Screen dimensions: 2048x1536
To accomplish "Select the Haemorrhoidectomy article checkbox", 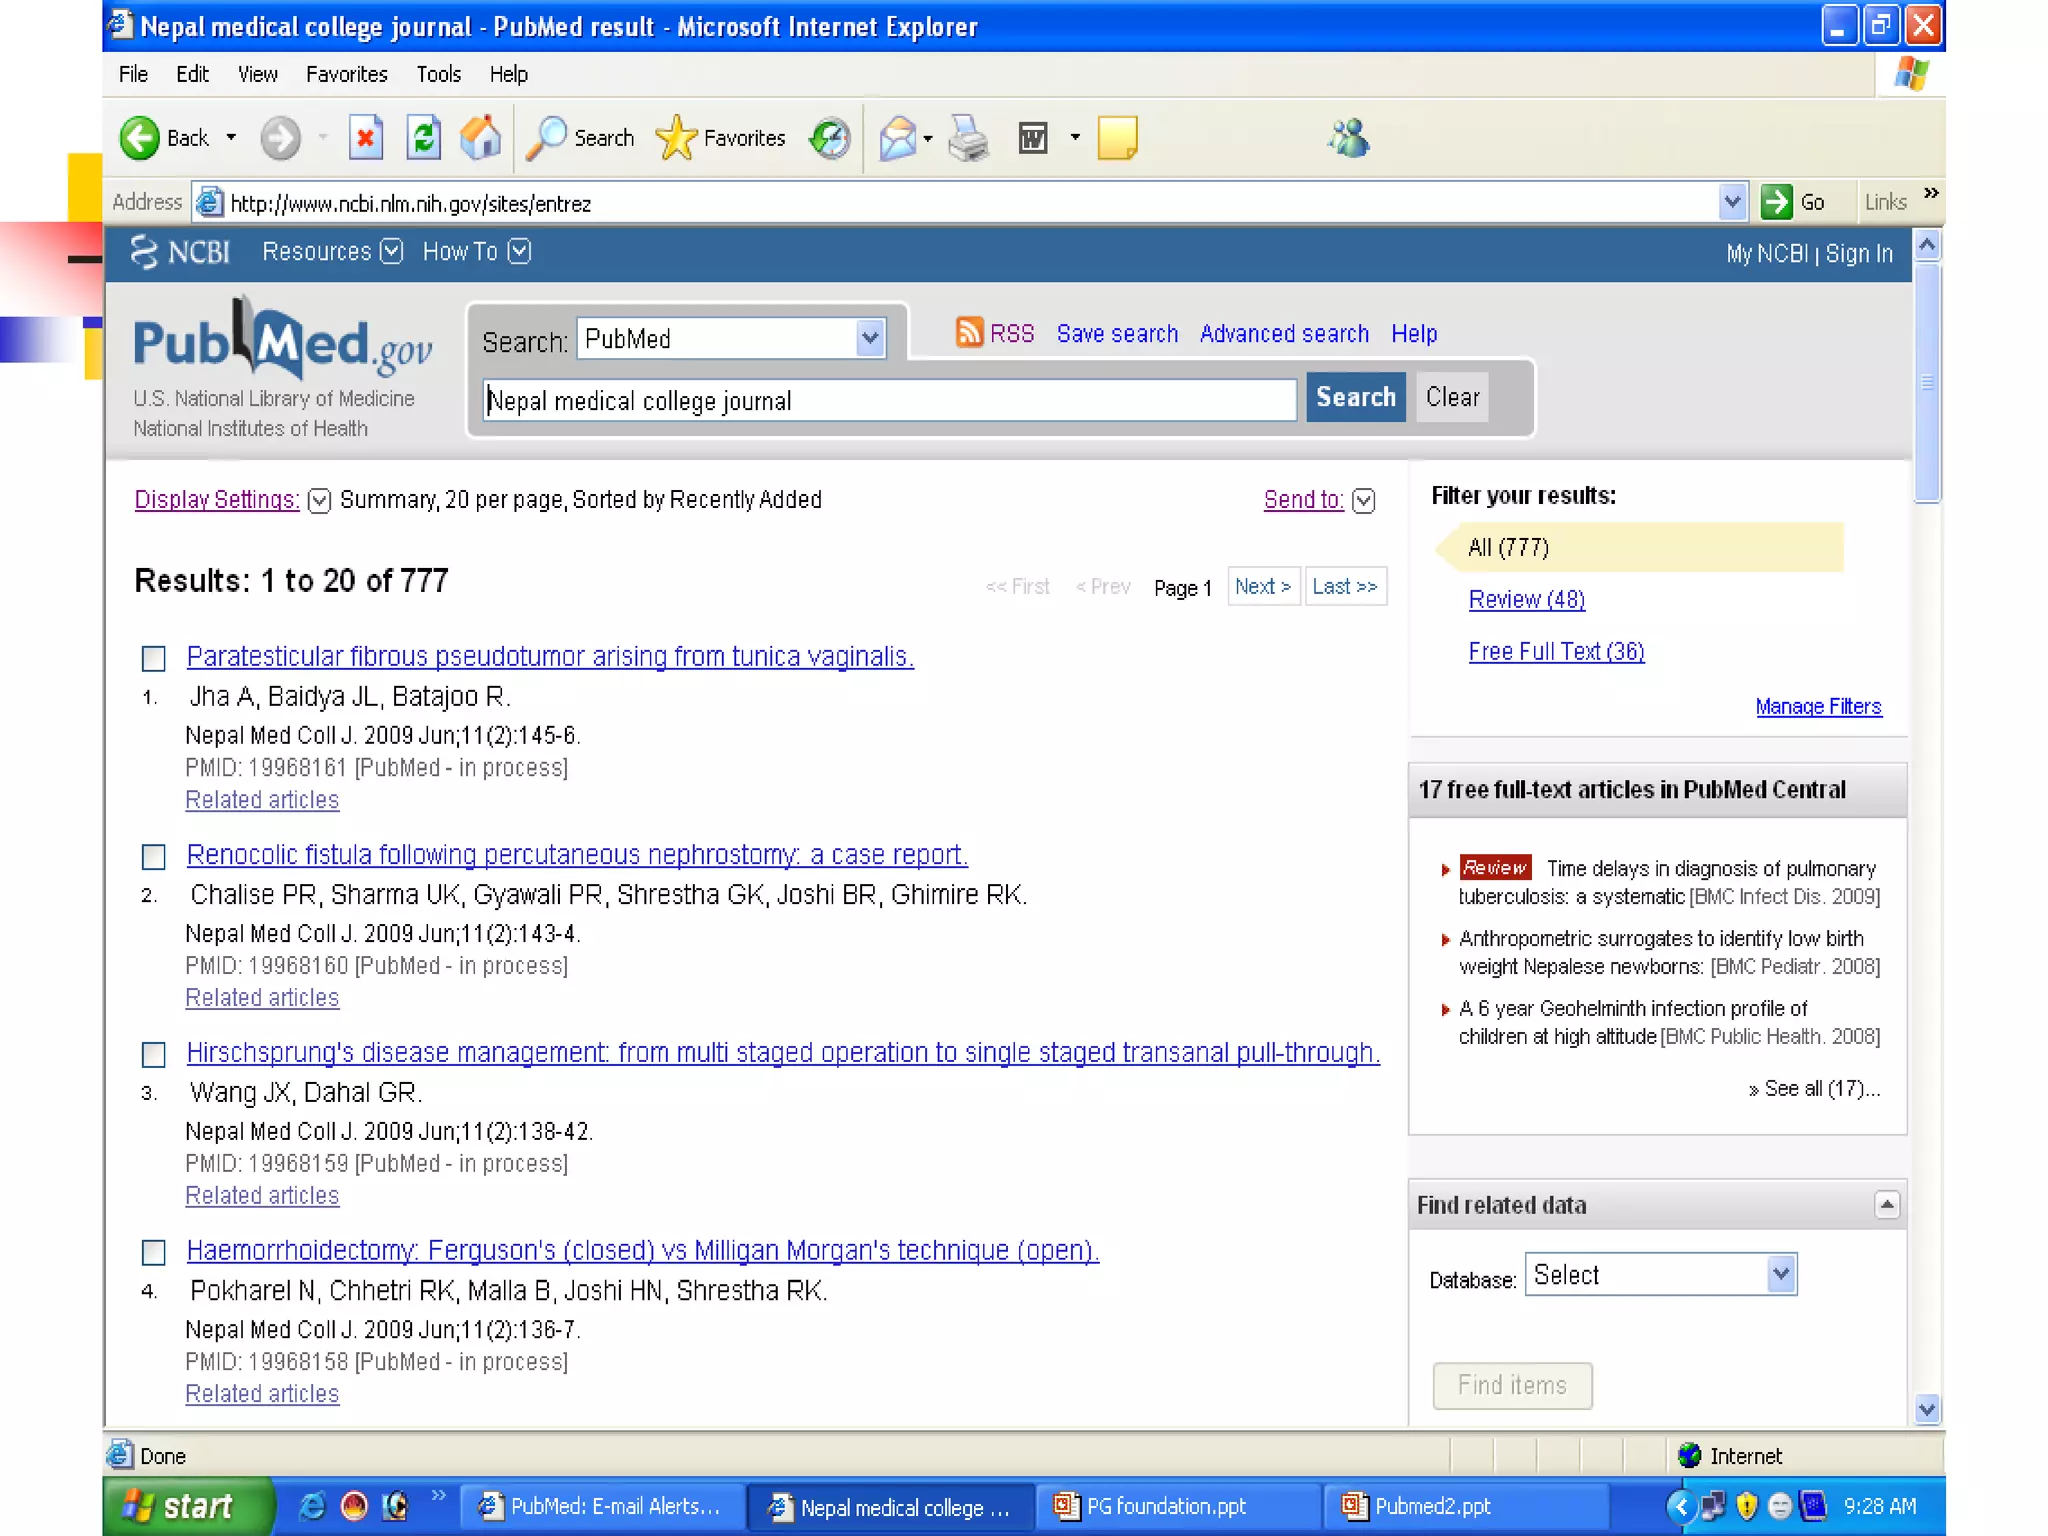I will (154, 1252).
